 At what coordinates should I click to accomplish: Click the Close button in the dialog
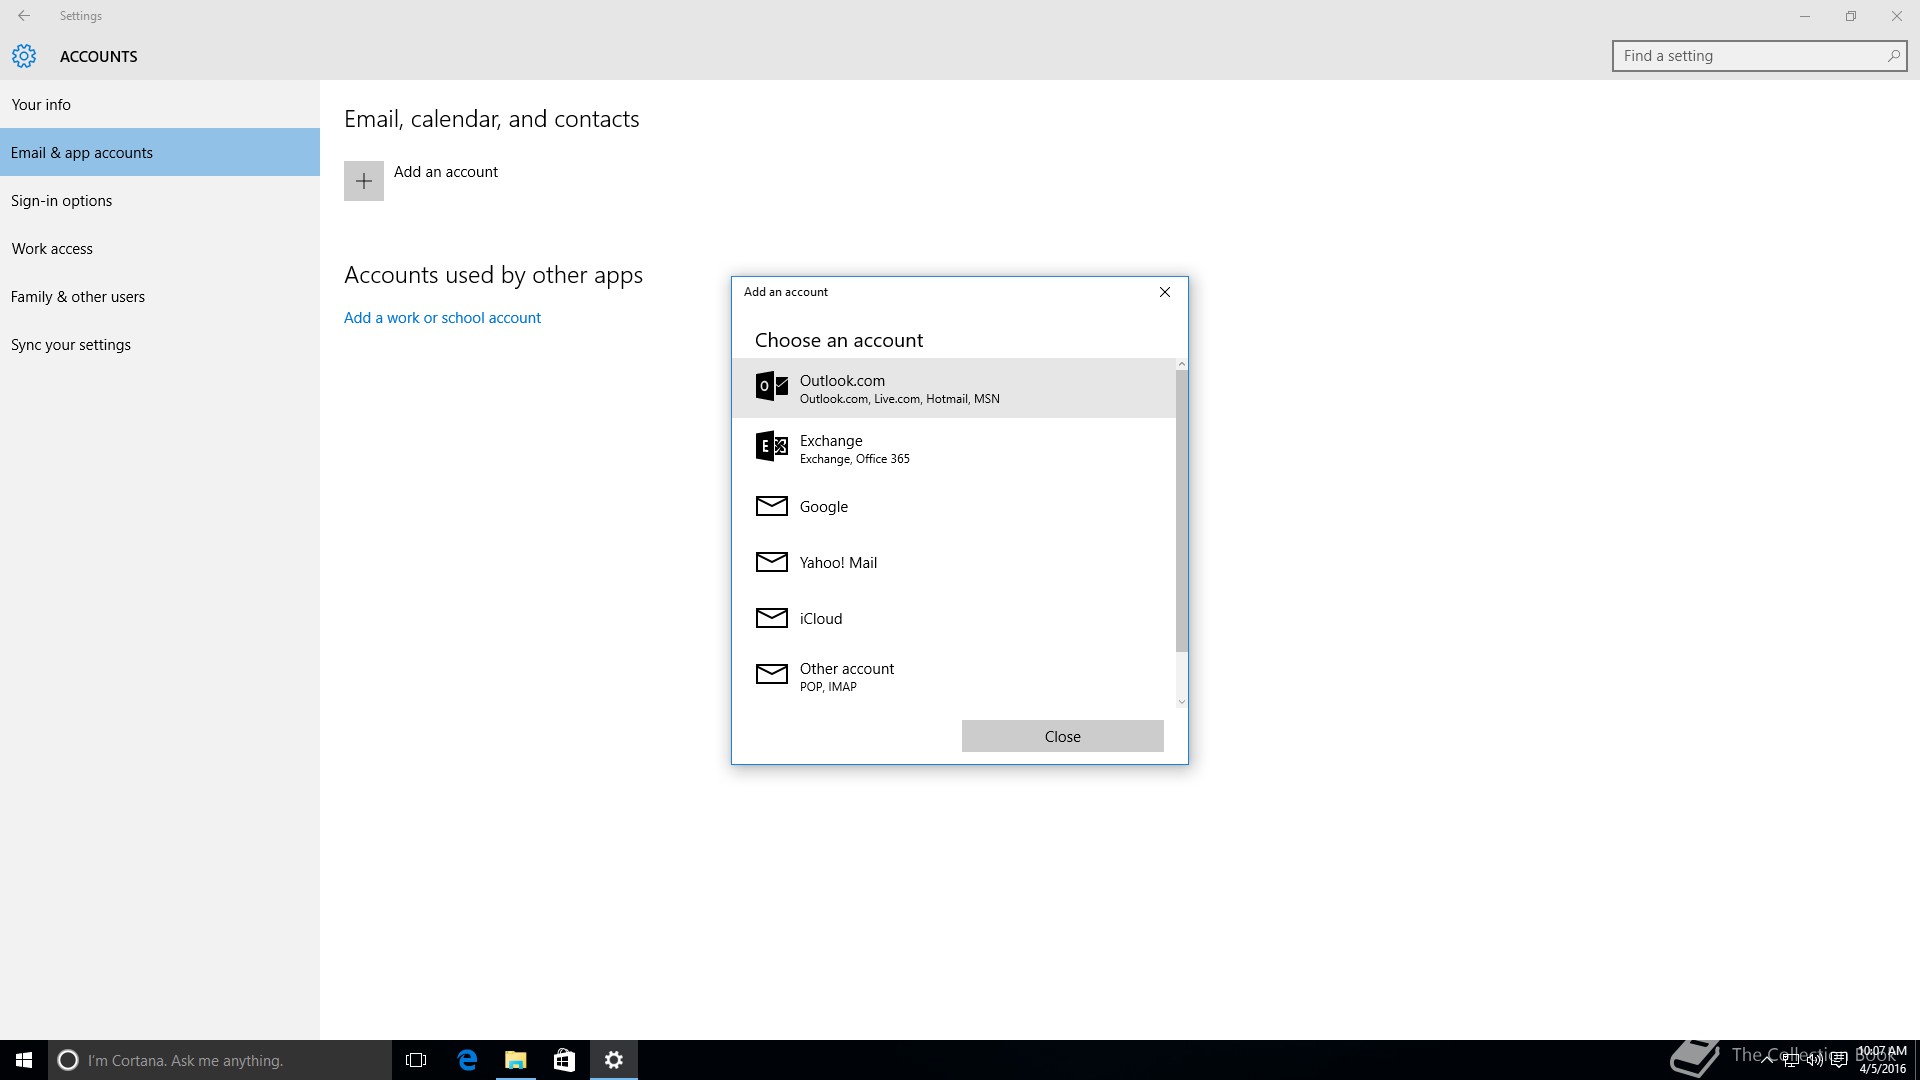(x=1062, y=736)
